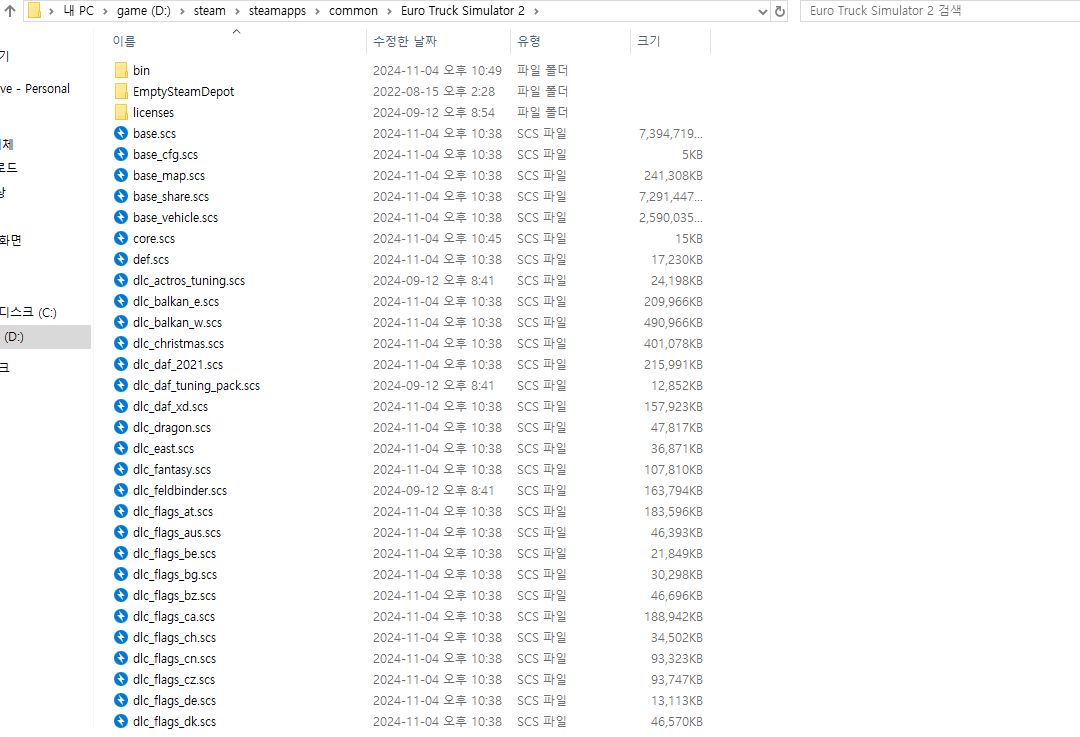1080x737 pixels.
Task: Select file name 'dlc_flags_de.scs'
Action: 174,700
